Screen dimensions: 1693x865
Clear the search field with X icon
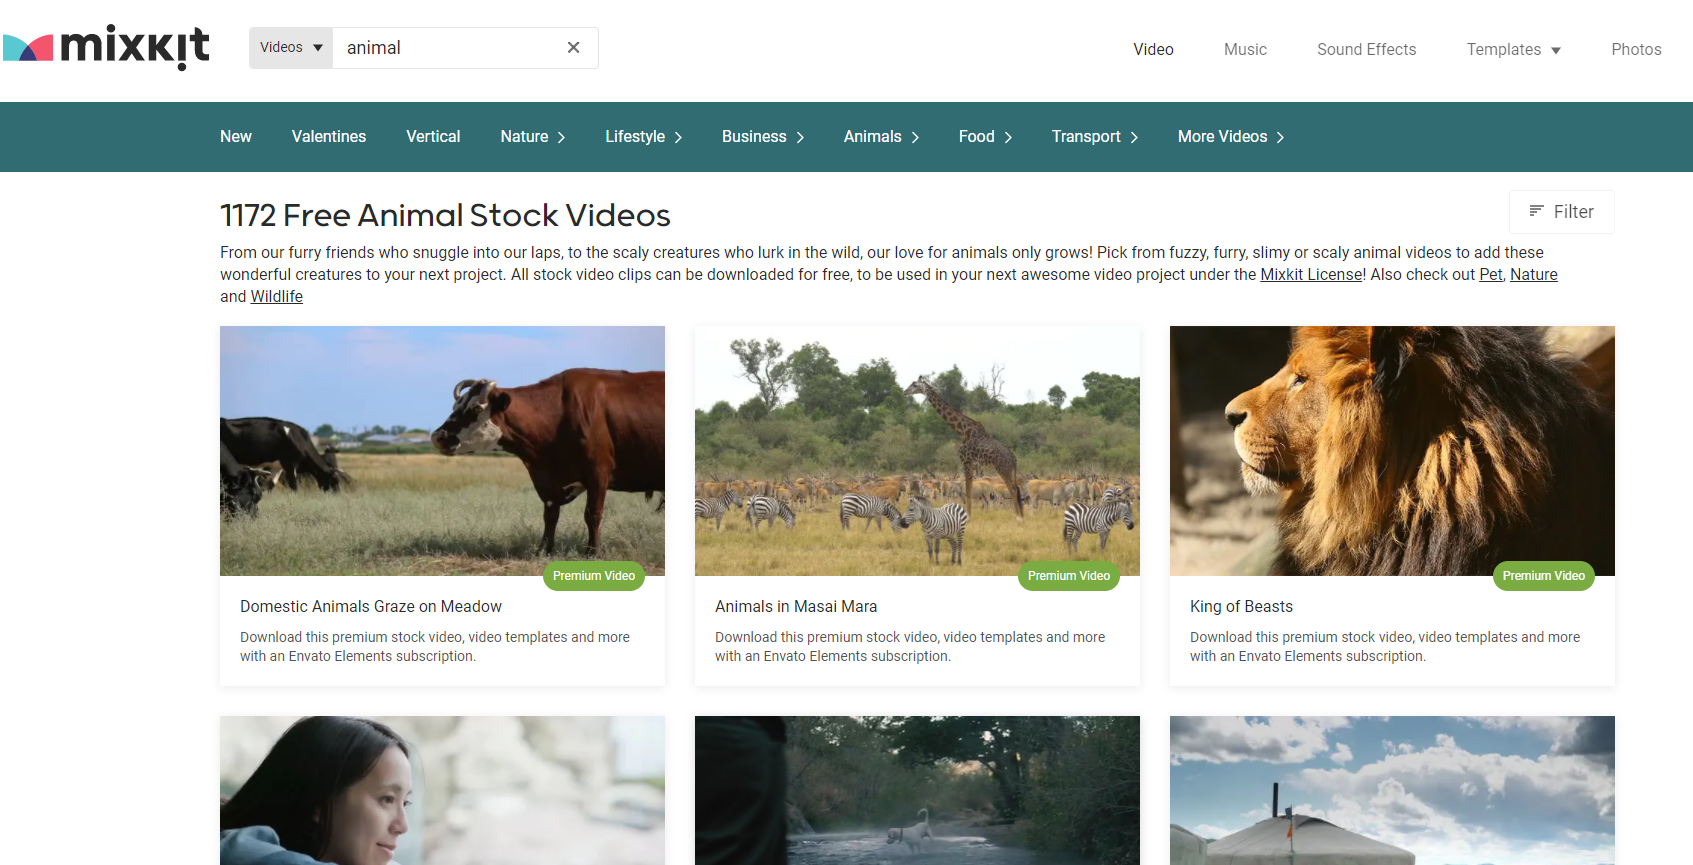574,48
